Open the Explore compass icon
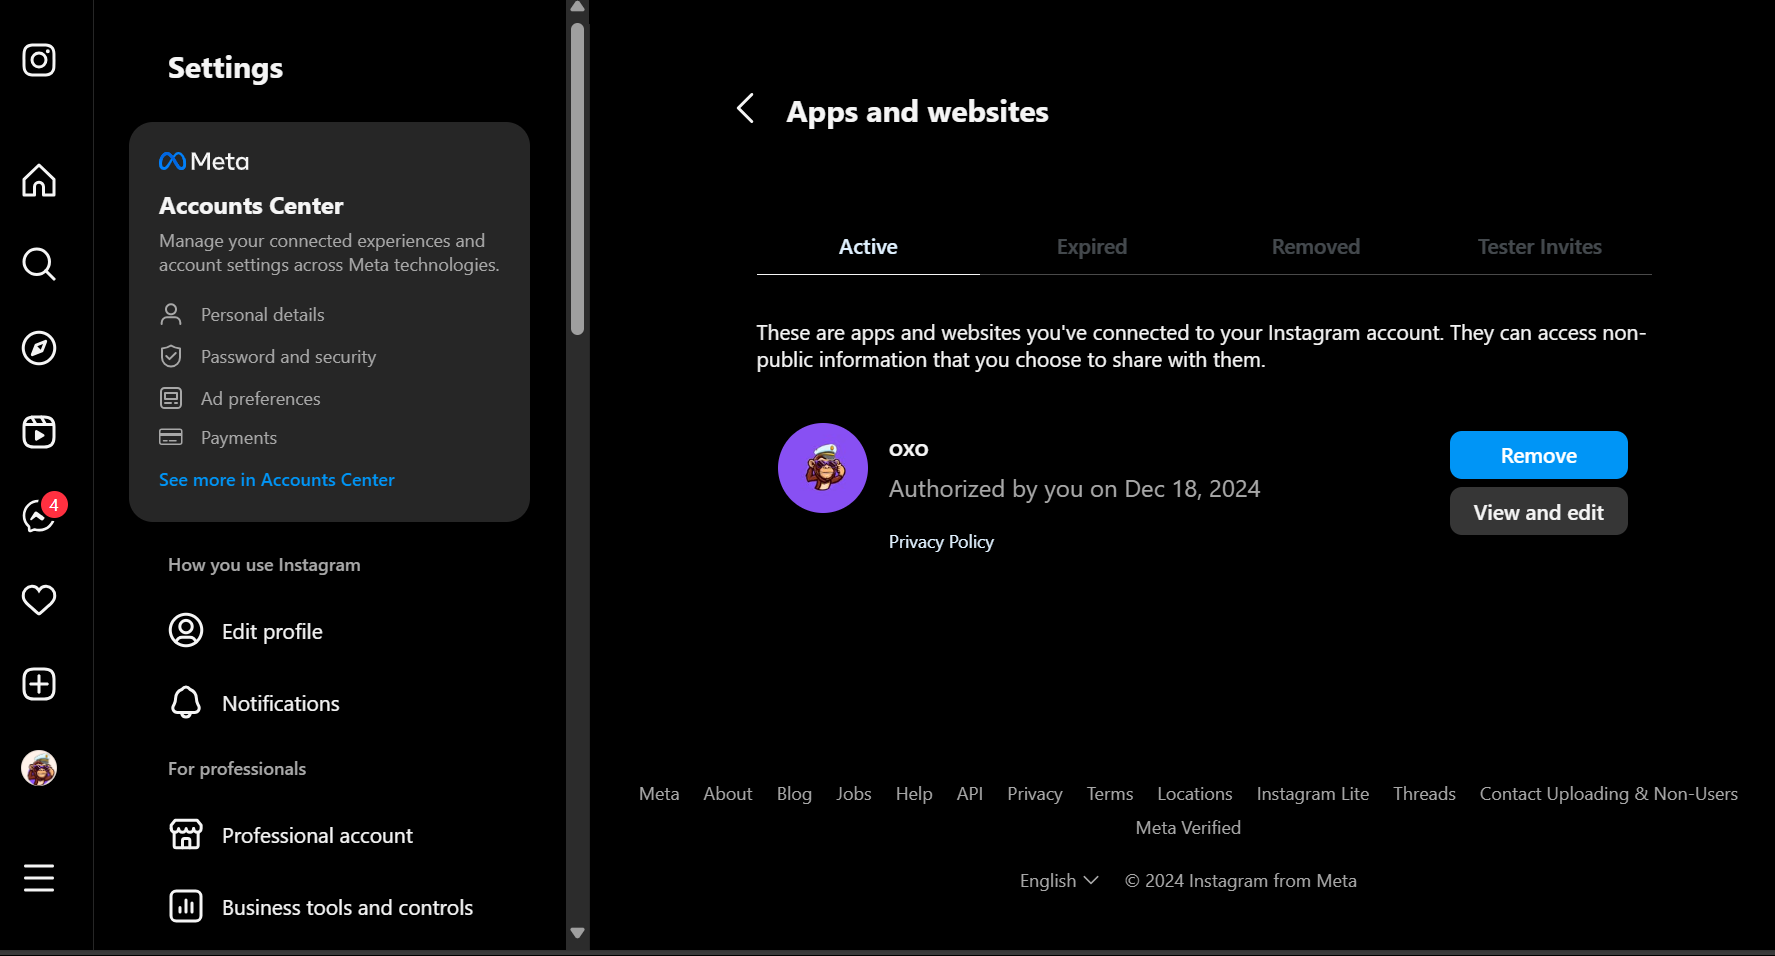 click(39, 348)
